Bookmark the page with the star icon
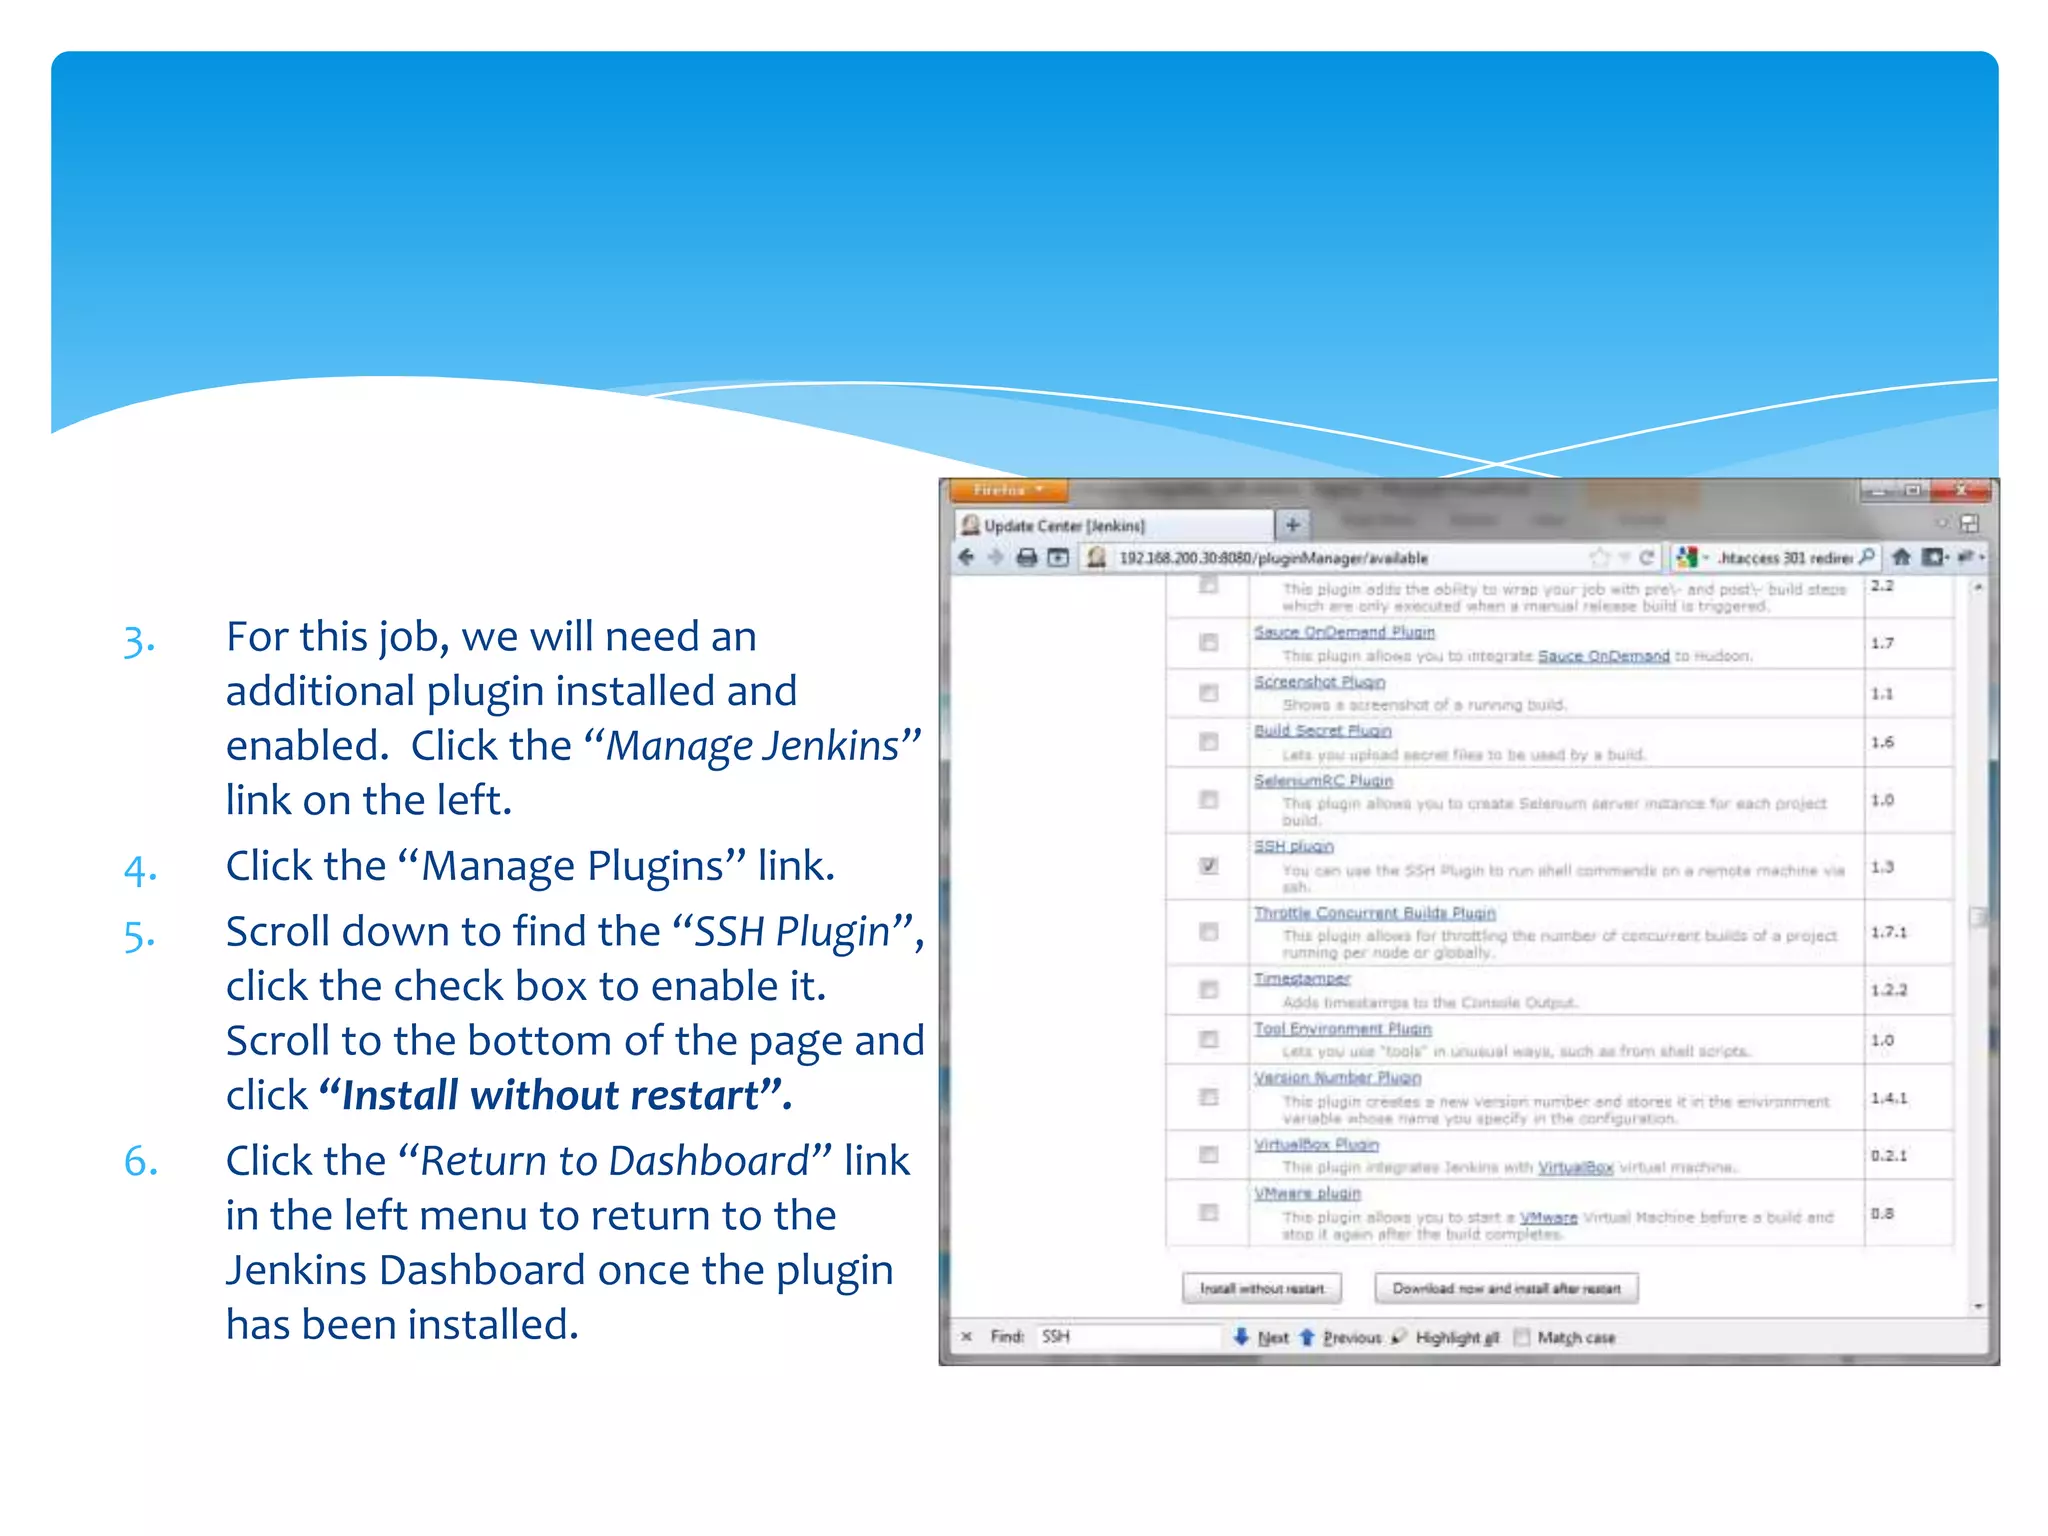Image resolution: width=2048 pixels, height=1536 pixels. (x=1599, y=557)
